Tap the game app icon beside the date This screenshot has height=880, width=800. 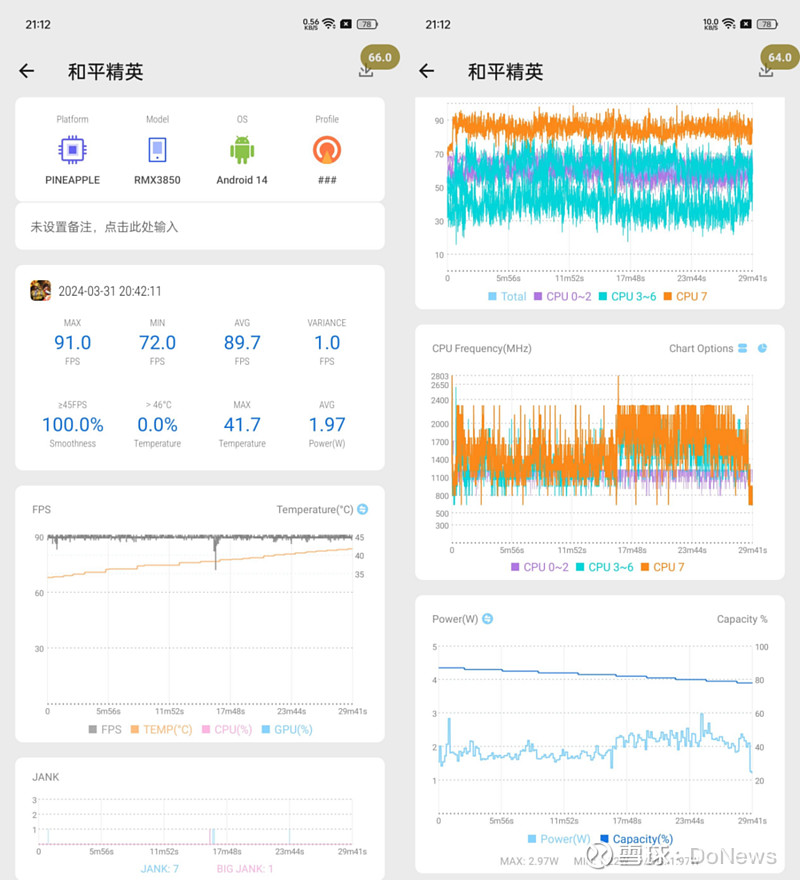[40, 291]
